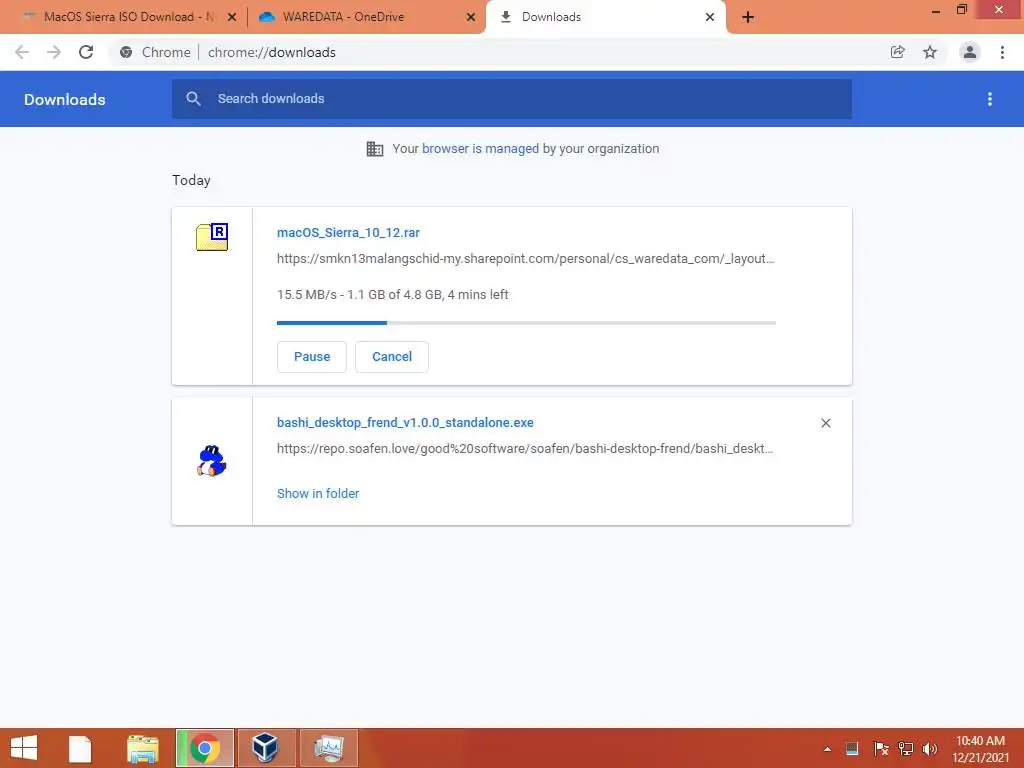
Task: Minimize the Chrome window
Action: [936, 10]
